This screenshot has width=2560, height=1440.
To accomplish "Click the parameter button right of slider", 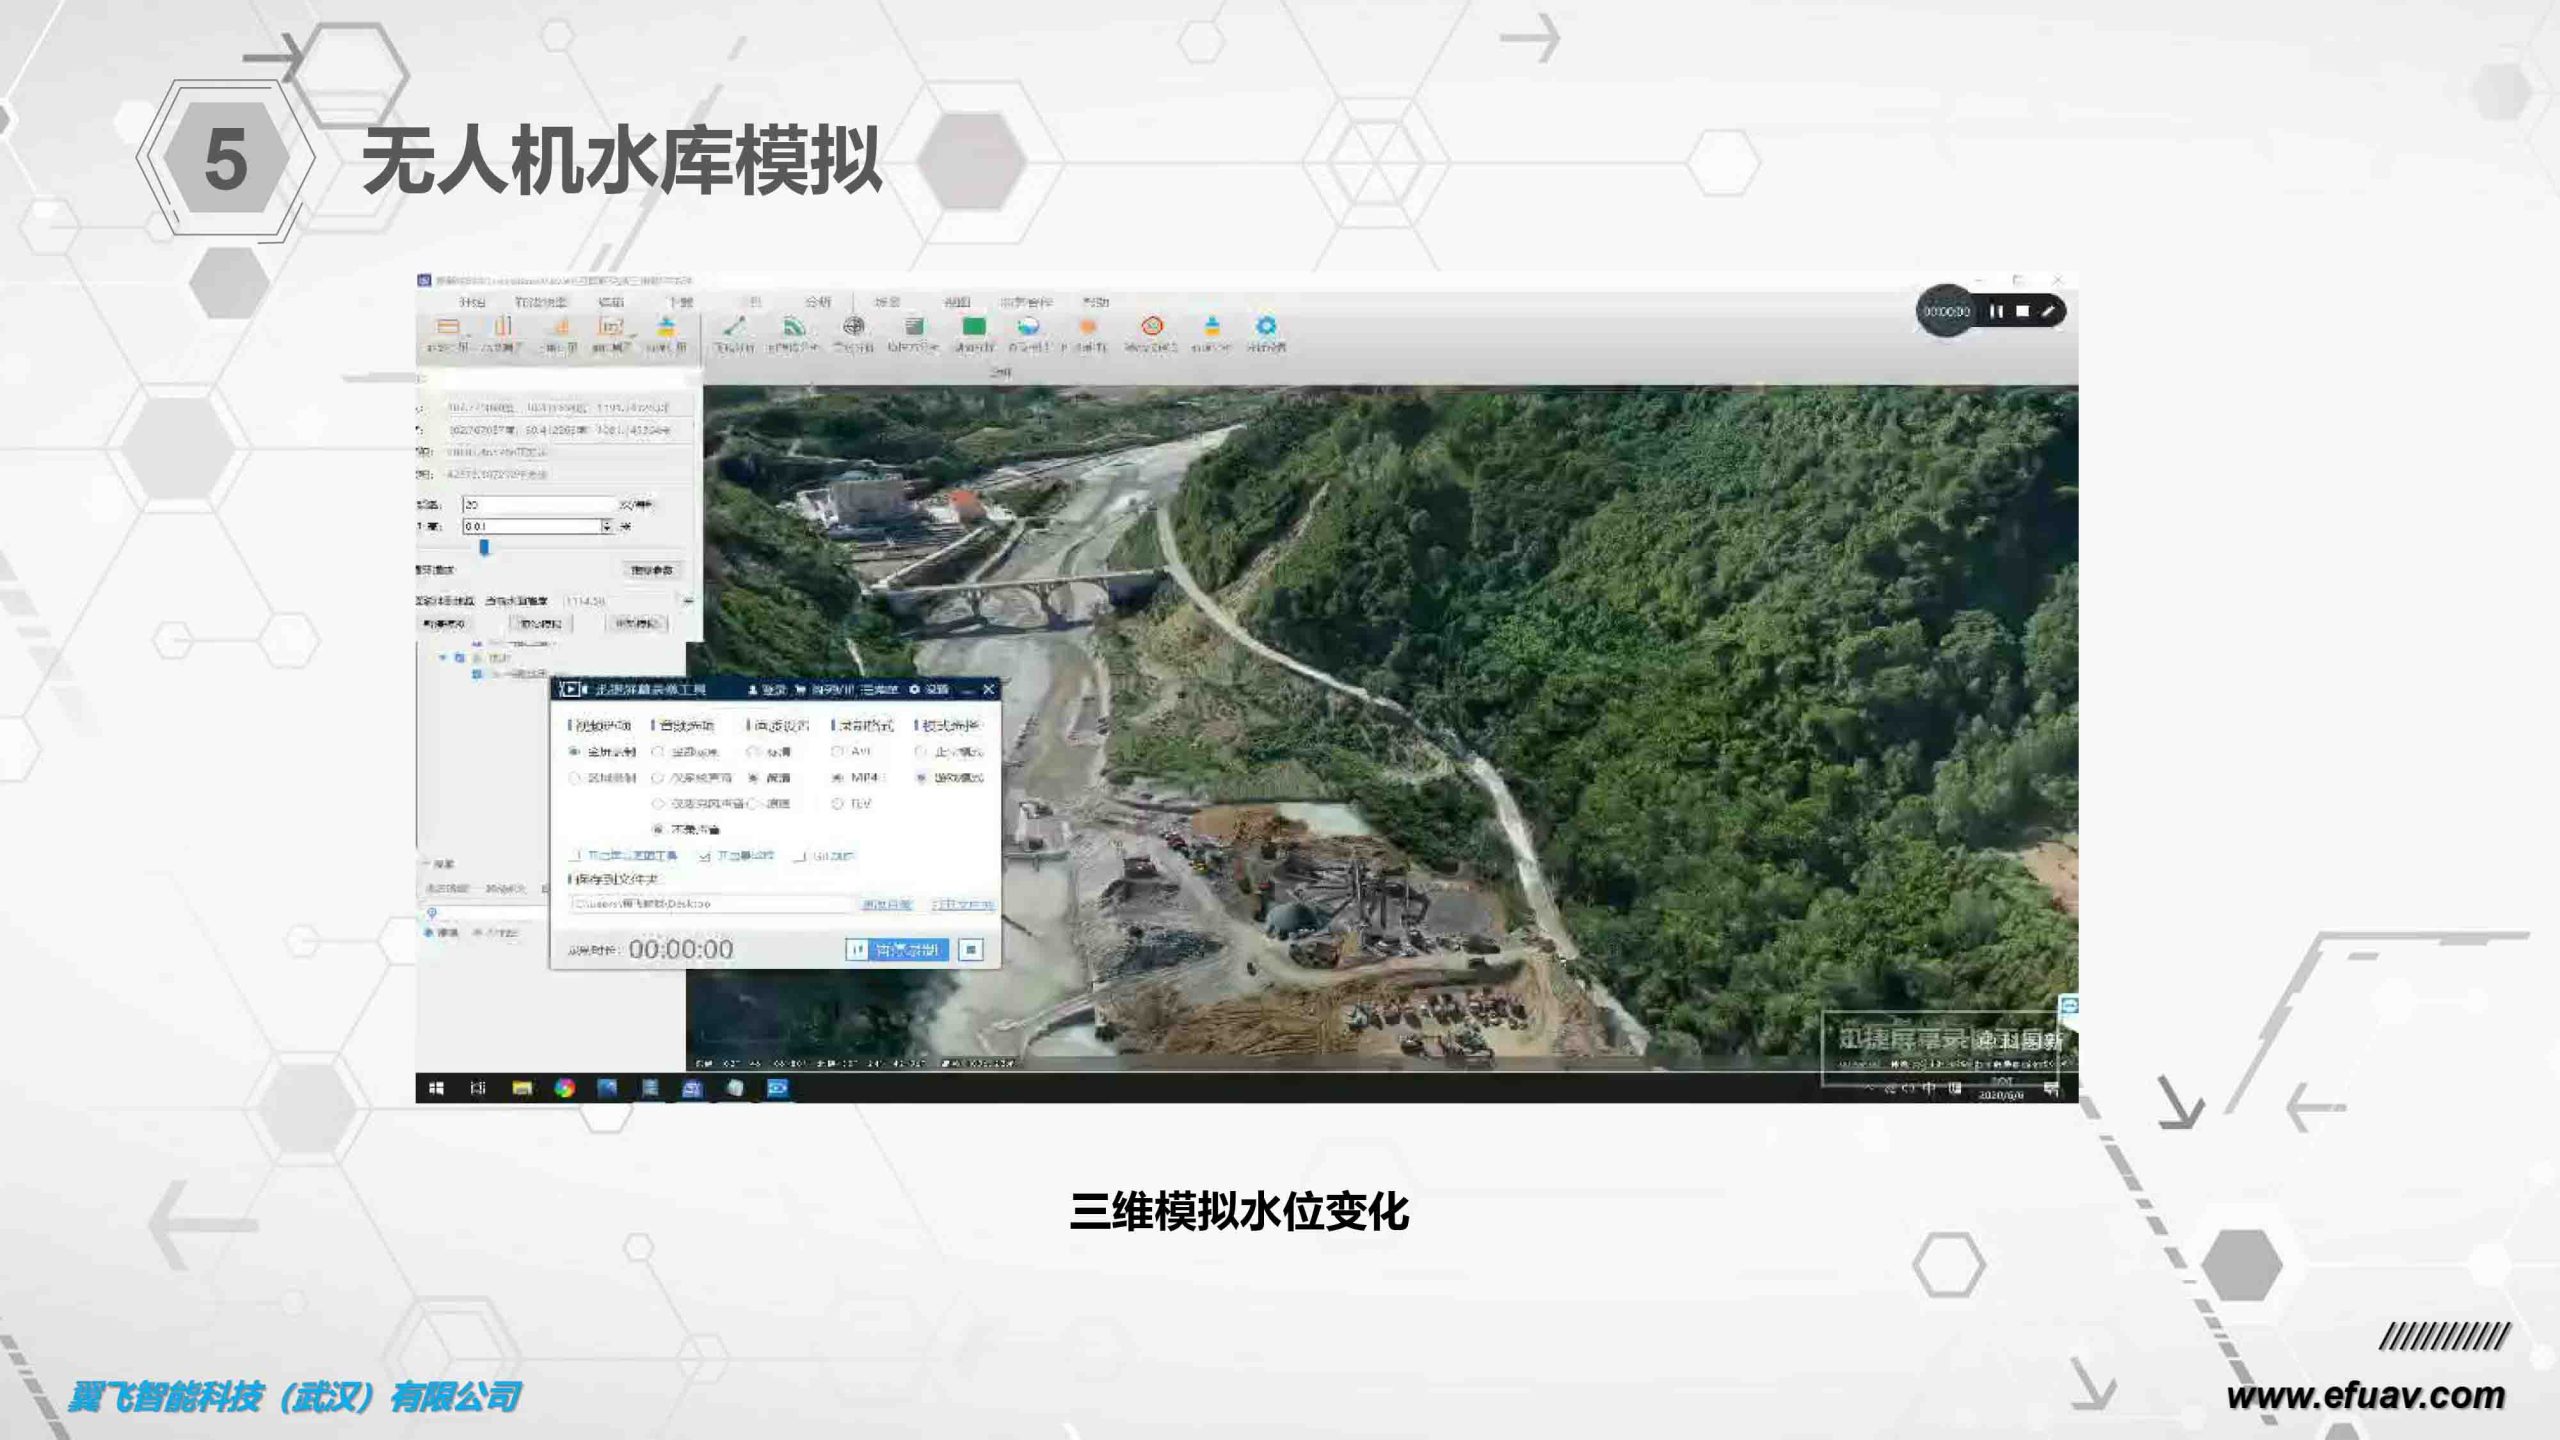I will click(652, 570).
